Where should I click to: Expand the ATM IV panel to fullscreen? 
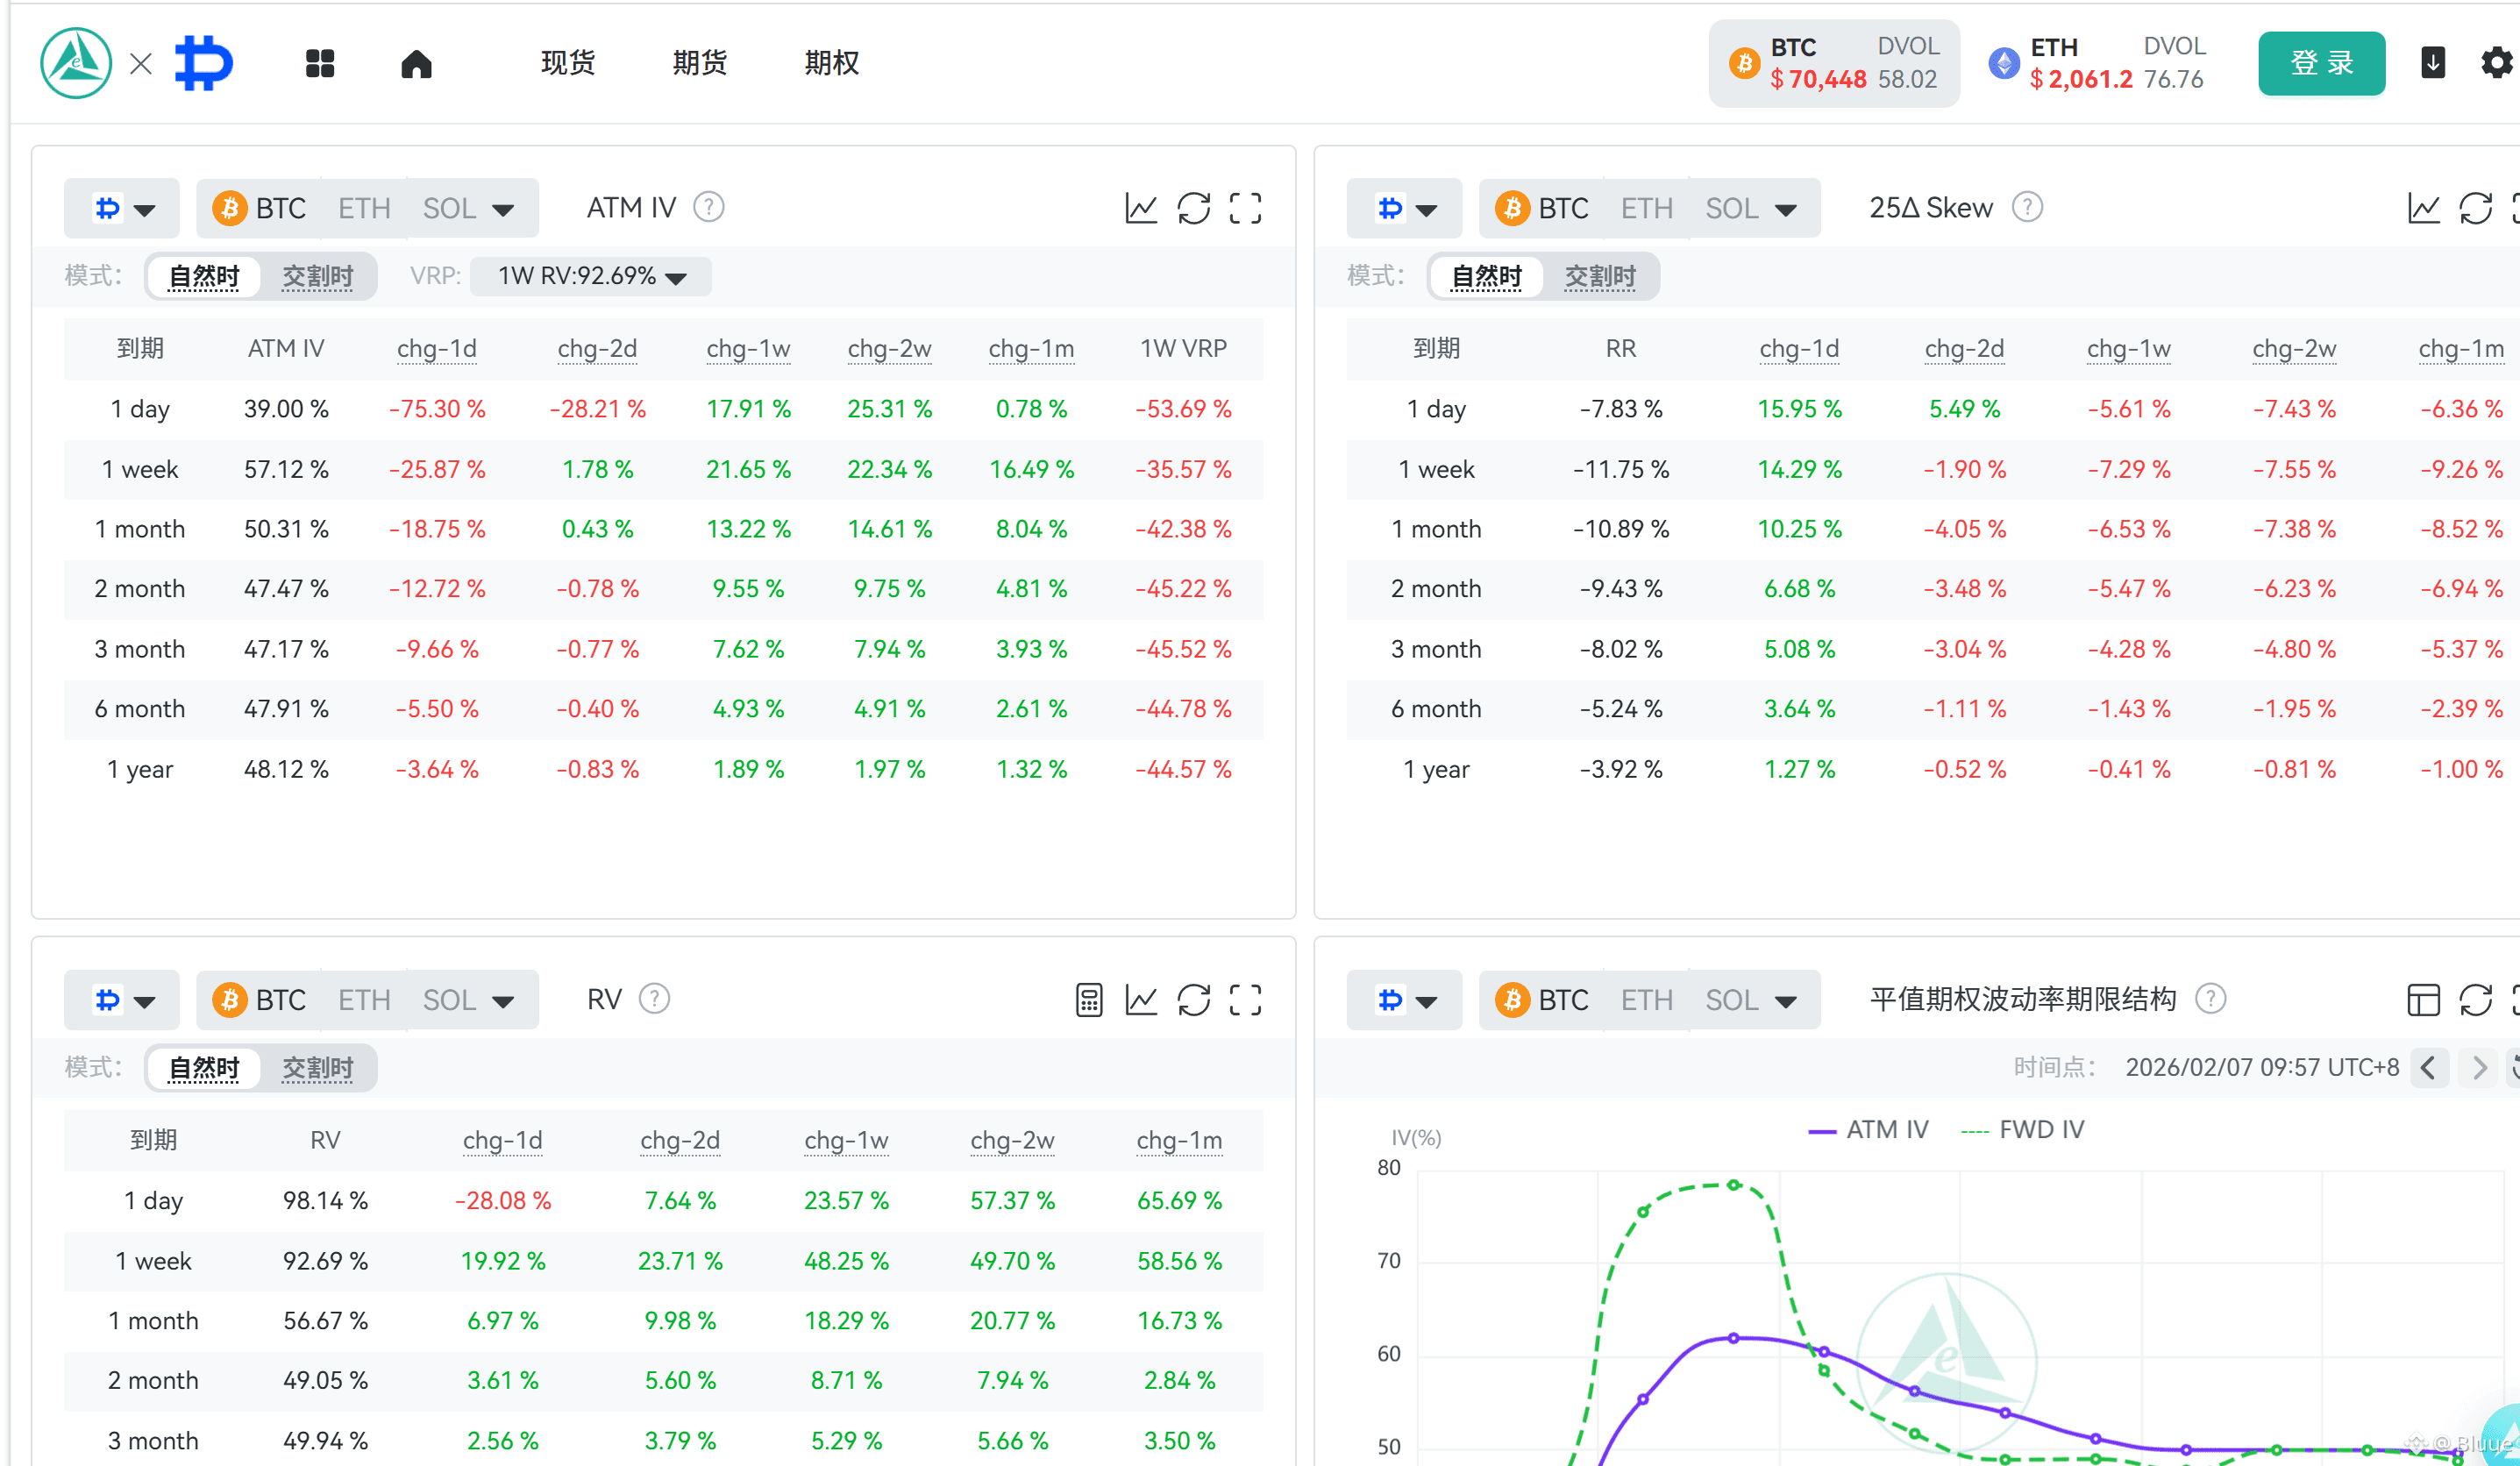(x=1245, y=208)
